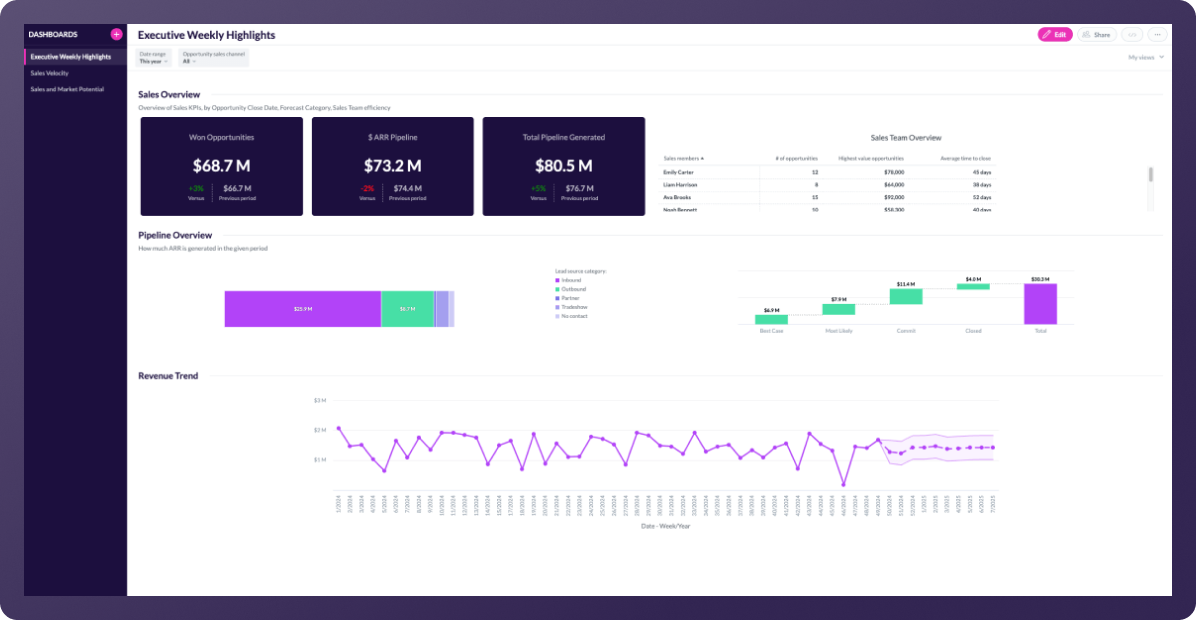Click the plus icon next to DASHBOARDS
The width and height of the screenshot is (1196, 620).
tap(117, 34)
